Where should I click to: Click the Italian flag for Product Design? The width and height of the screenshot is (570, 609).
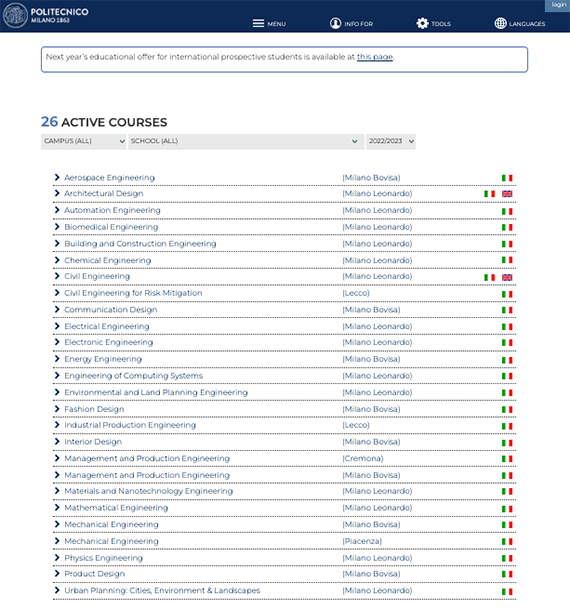tap(507, 574)
